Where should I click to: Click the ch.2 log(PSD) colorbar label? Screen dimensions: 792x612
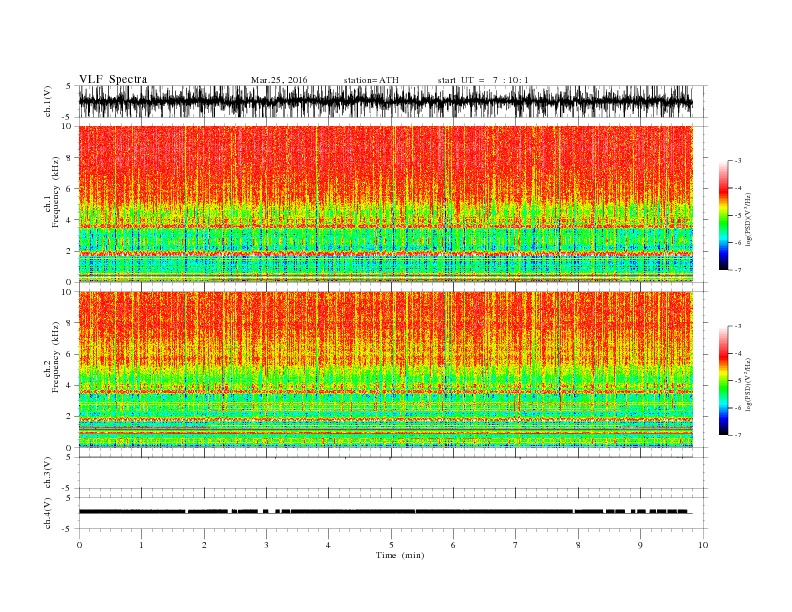[748, 384]
